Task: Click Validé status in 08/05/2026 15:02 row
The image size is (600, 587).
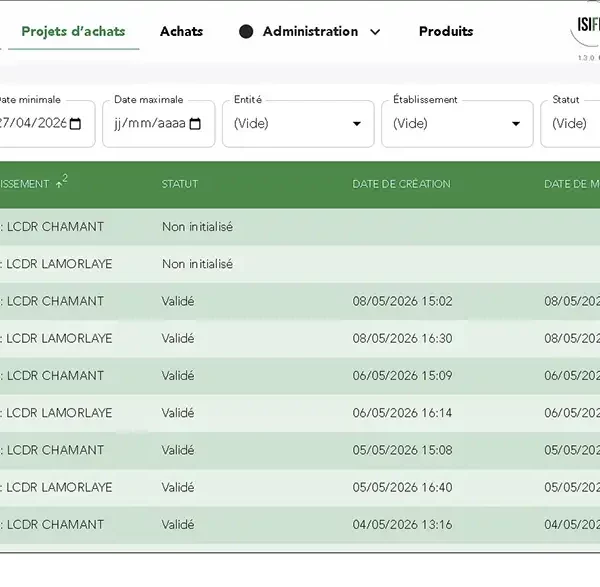Action: [178, 301]
